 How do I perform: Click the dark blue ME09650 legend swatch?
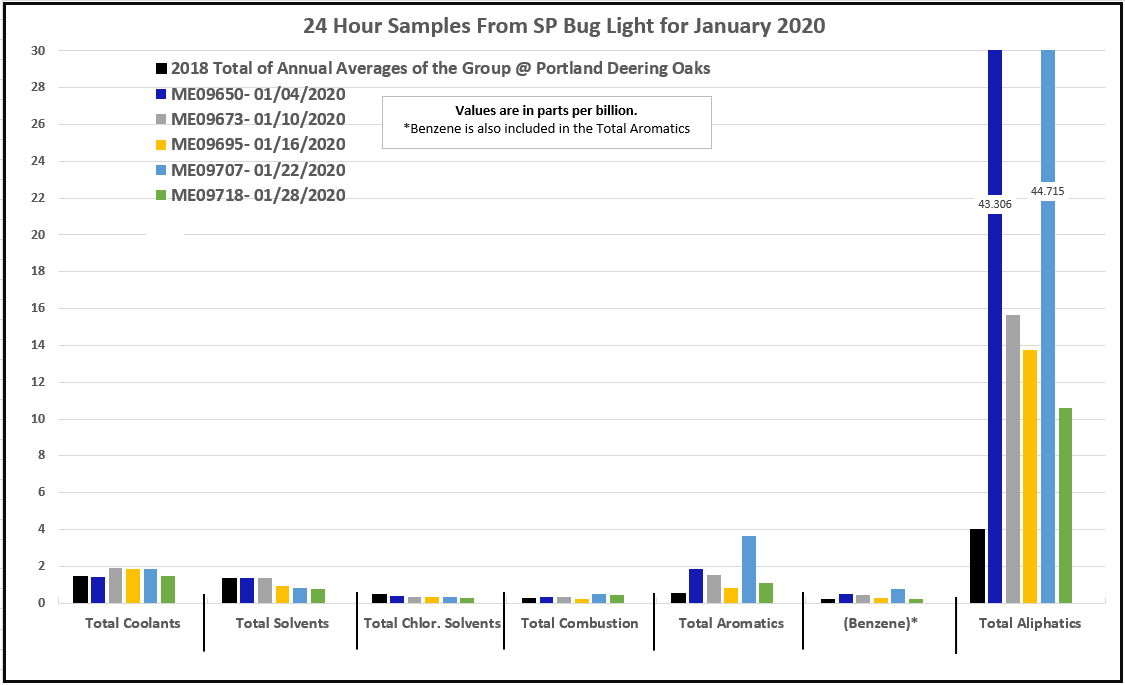pos(160,94)
